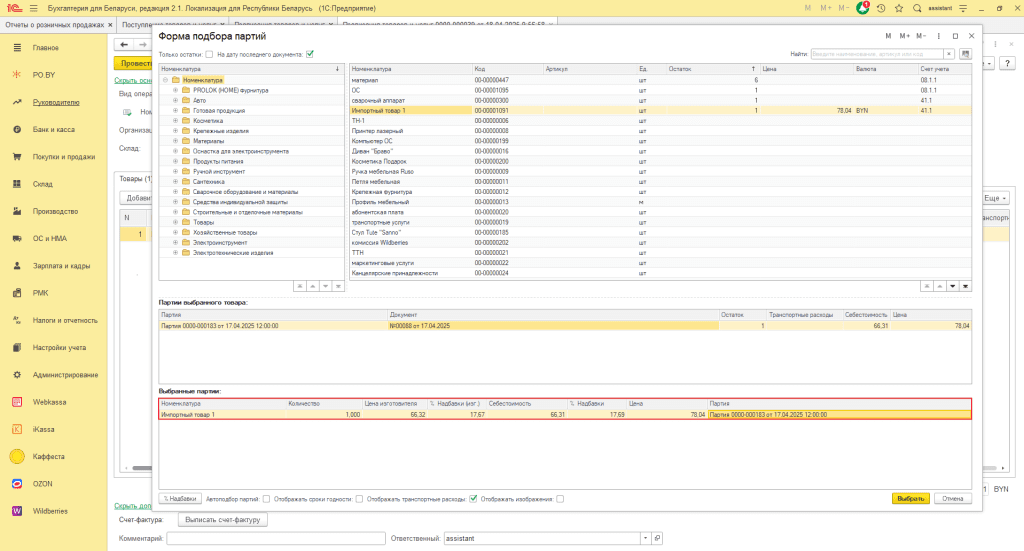1024x551 pixels.
Task: Click the Выбрать button
Action: (x=910, y=499)
